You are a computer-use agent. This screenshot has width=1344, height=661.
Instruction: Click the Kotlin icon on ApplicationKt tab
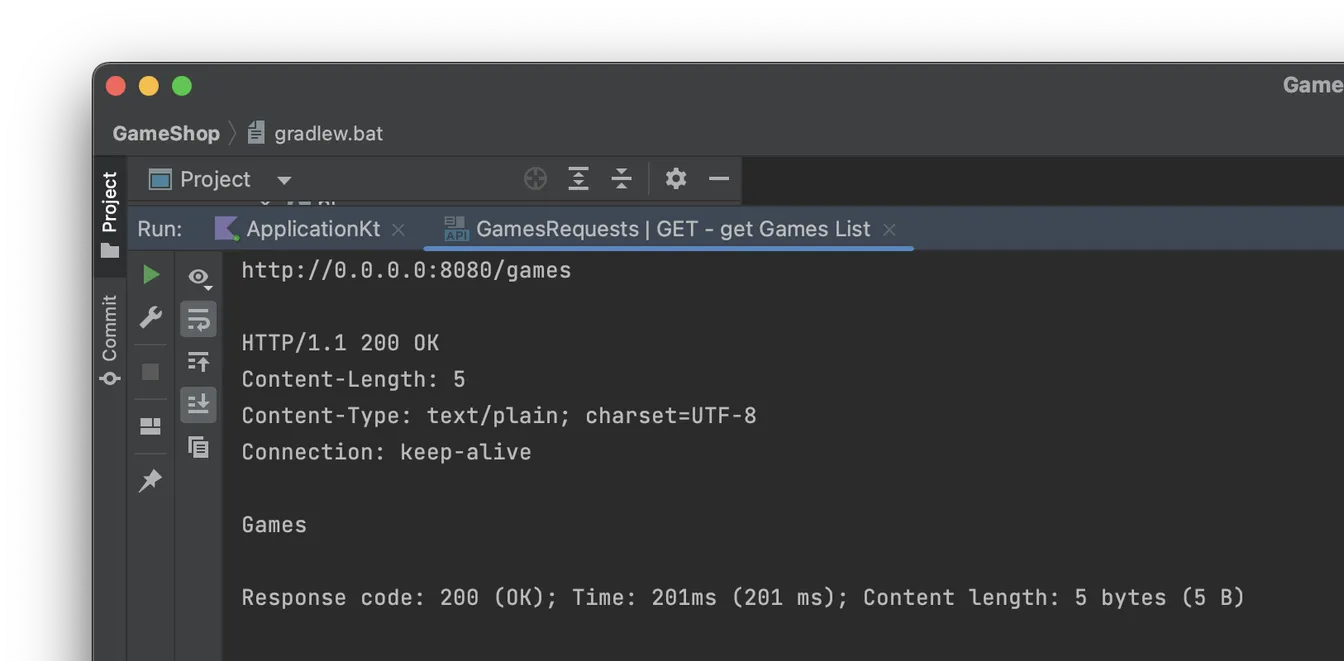pyautogui.click(x=227, y=229)
